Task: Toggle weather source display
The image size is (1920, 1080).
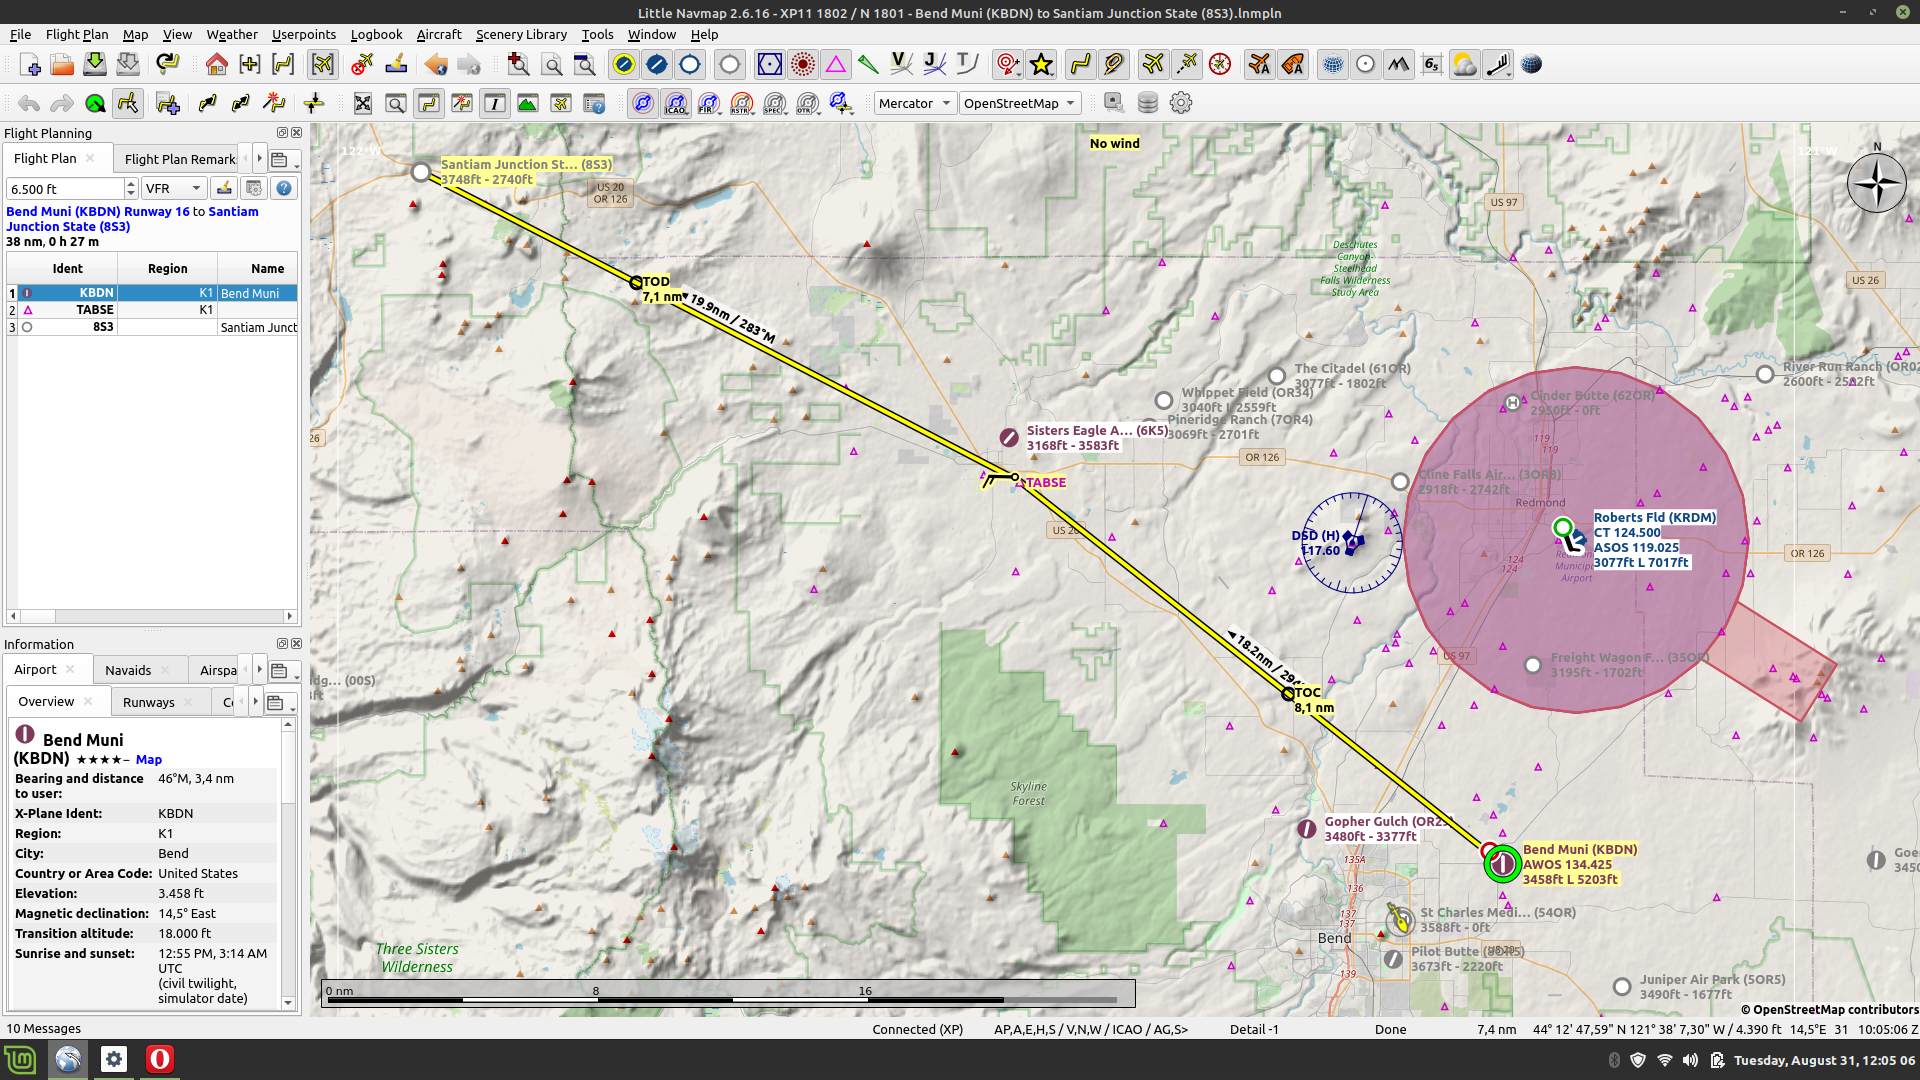Action: click(x=1465, y=65)
